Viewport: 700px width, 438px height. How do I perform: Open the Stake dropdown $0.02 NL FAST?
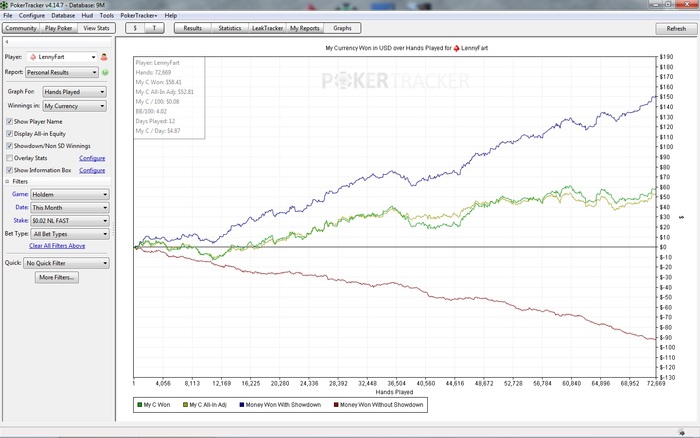(x=70, y=221)
